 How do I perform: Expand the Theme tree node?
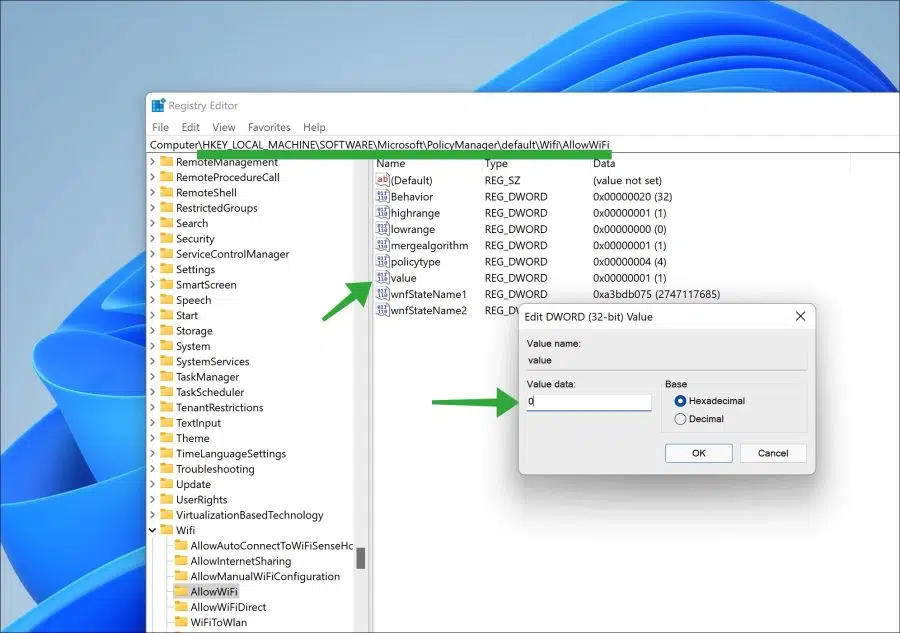pos(153,438)
